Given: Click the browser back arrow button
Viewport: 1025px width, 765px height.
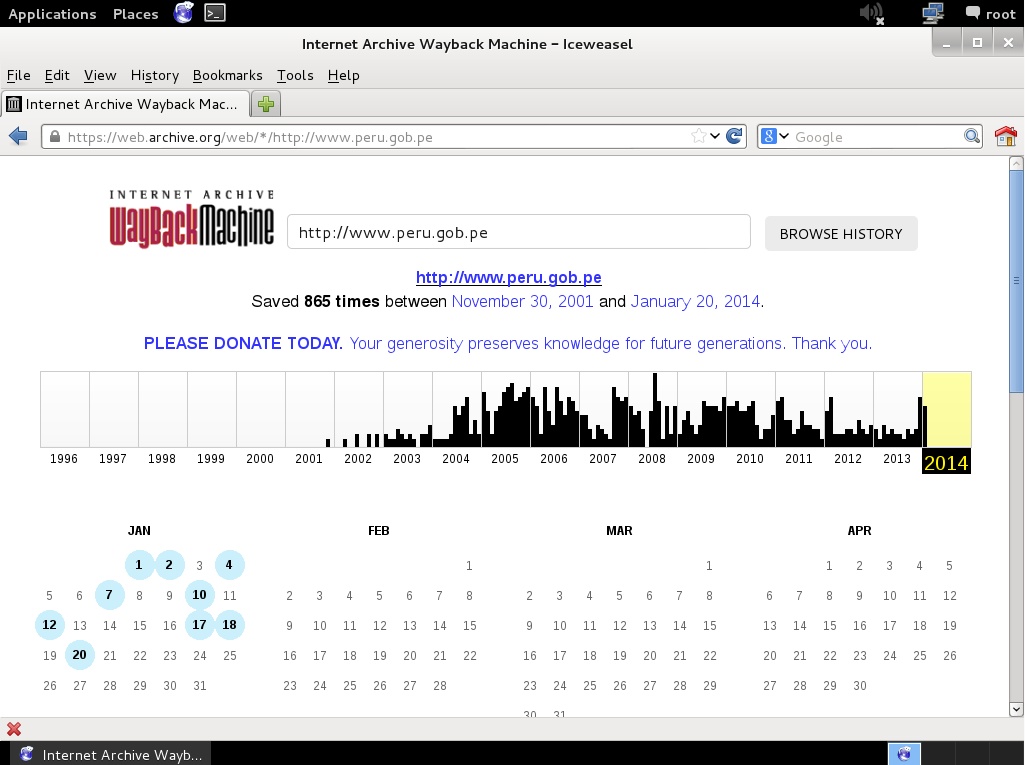Looking at the screenshot, I should 18,137.
